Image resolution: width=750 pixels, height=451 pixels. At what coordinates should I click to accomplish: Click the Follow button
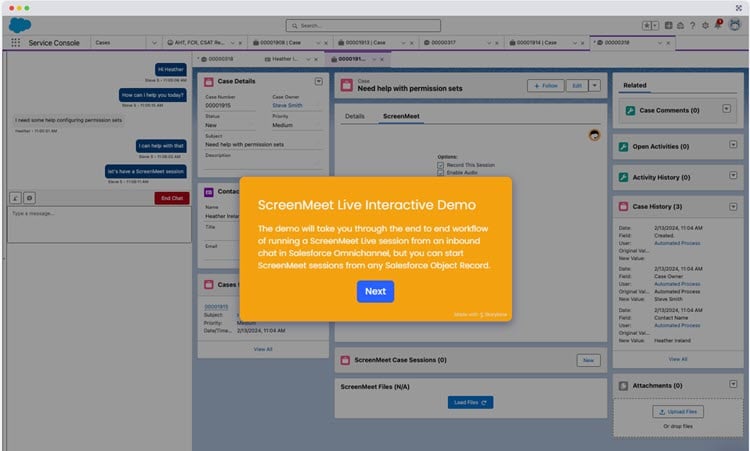point(545,86)
